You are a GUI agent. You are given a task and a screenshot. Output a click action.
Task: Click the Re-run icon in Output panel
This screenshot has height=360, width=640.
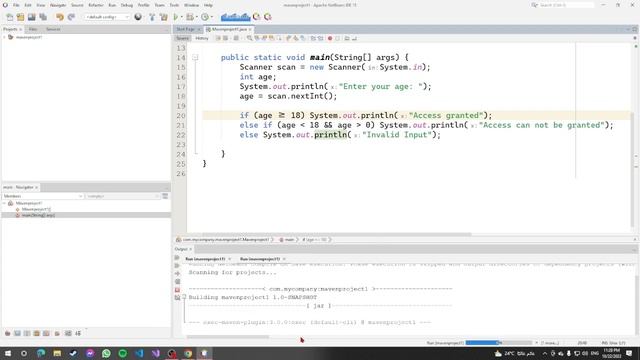tap(177, 258)
